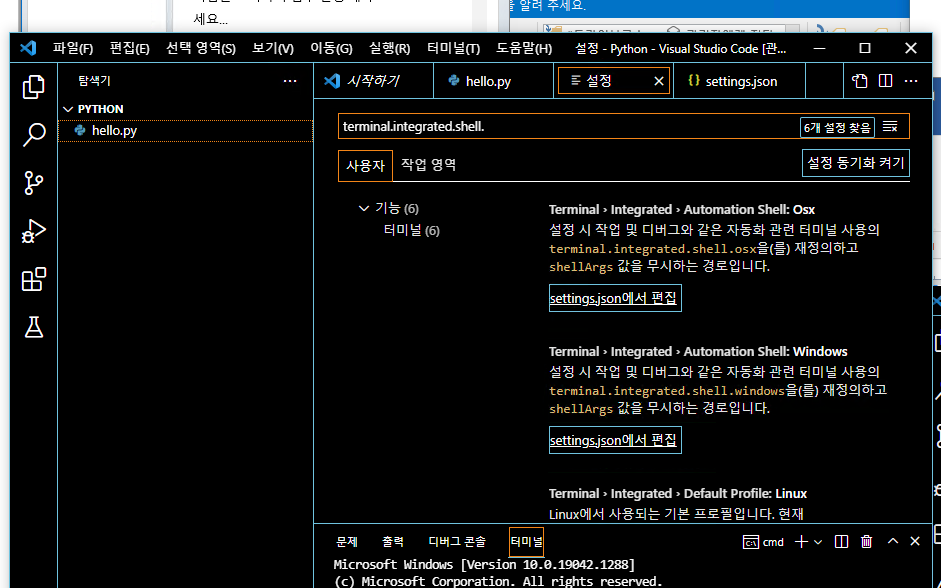The width and height of the screenshot is (941, 588).
Task: Click the cmd terminal label
Action: [763, 542]
